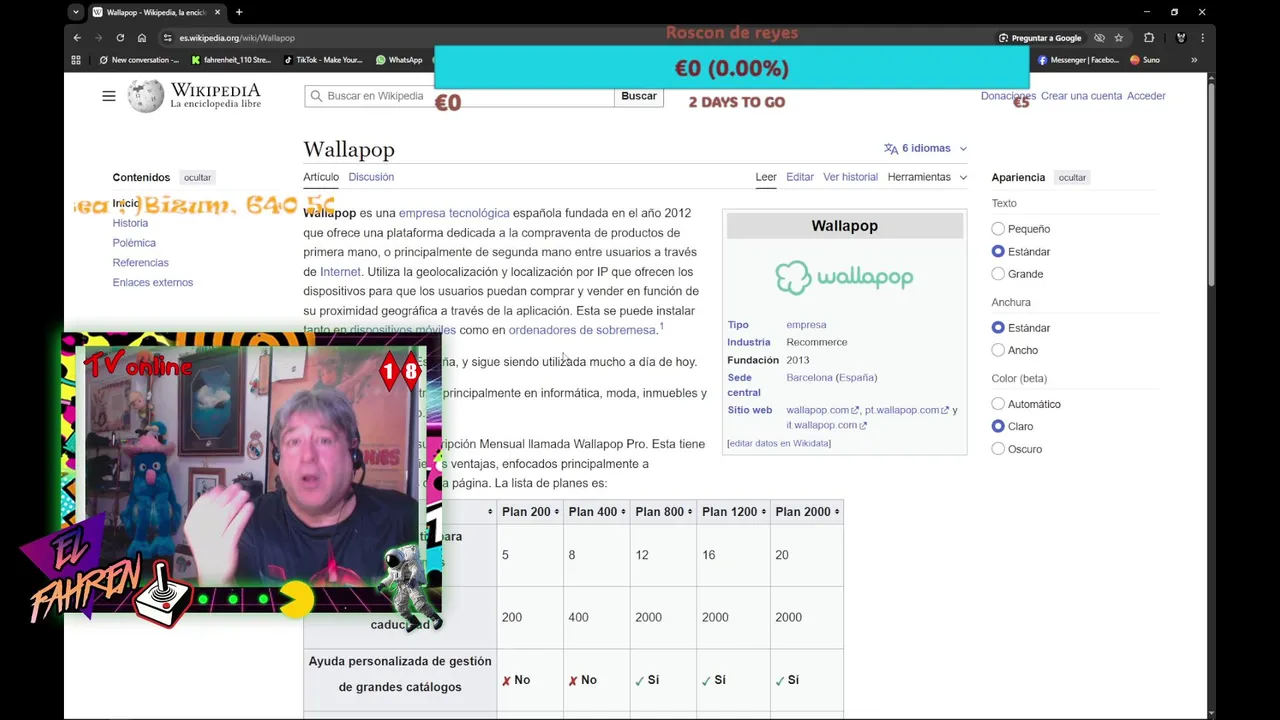Click the crossed-eye icon in address bar
Screen dimensions: 1280x720
point(1099,38)
